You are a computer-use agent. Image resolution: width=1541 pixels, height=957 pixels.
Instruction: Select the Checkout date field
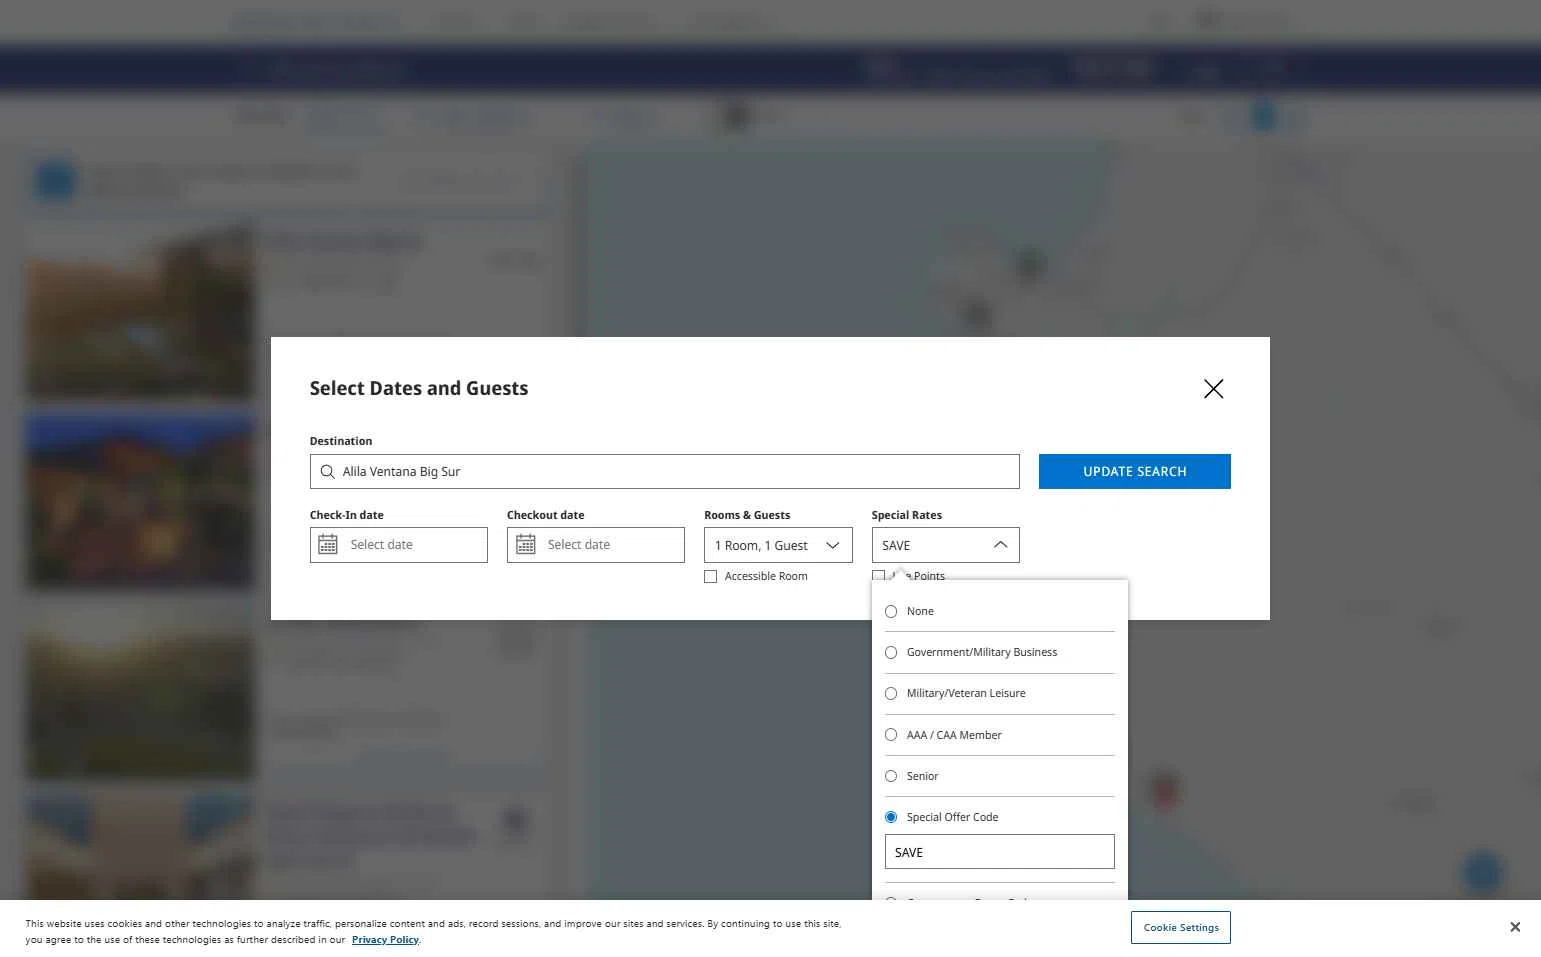coord(595,545)
